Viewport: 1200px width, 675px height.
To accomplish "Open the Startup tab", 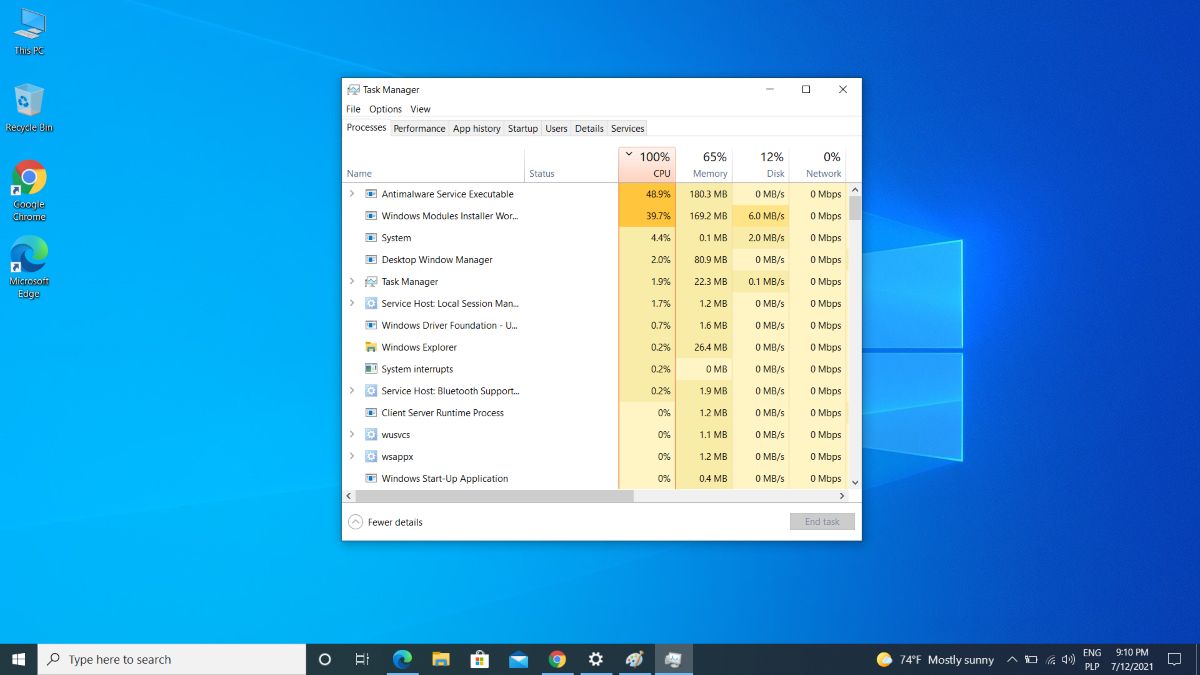I will pyautogui.click(x=522, y=128).
